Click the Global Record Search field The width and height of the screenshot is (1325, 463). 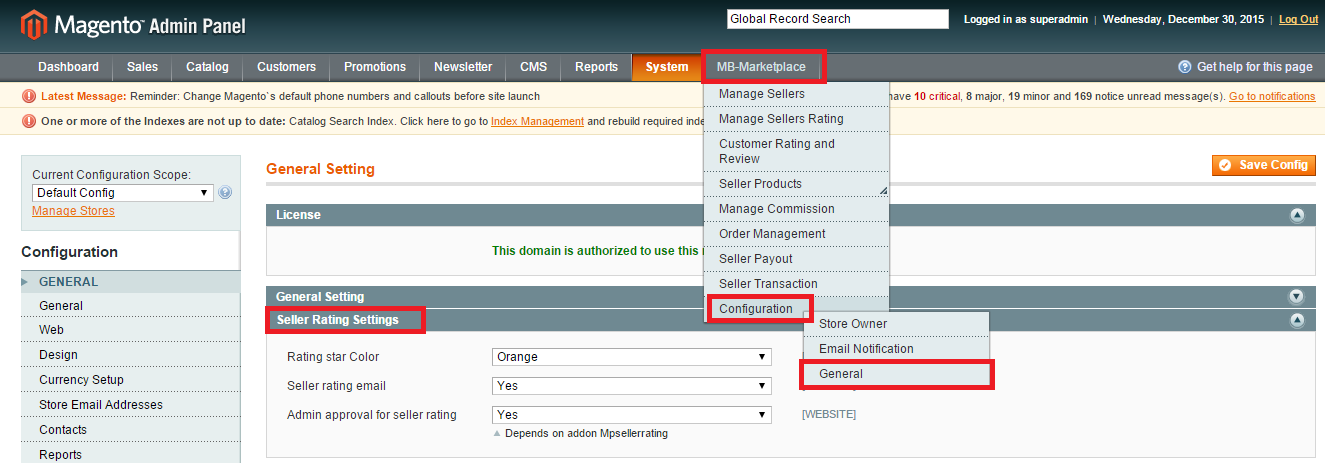(837, 19)
